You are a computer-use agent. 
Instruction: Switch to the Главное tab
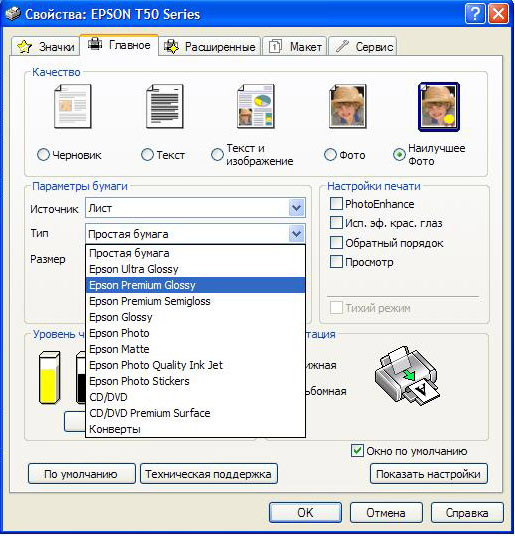coord(119,45)
